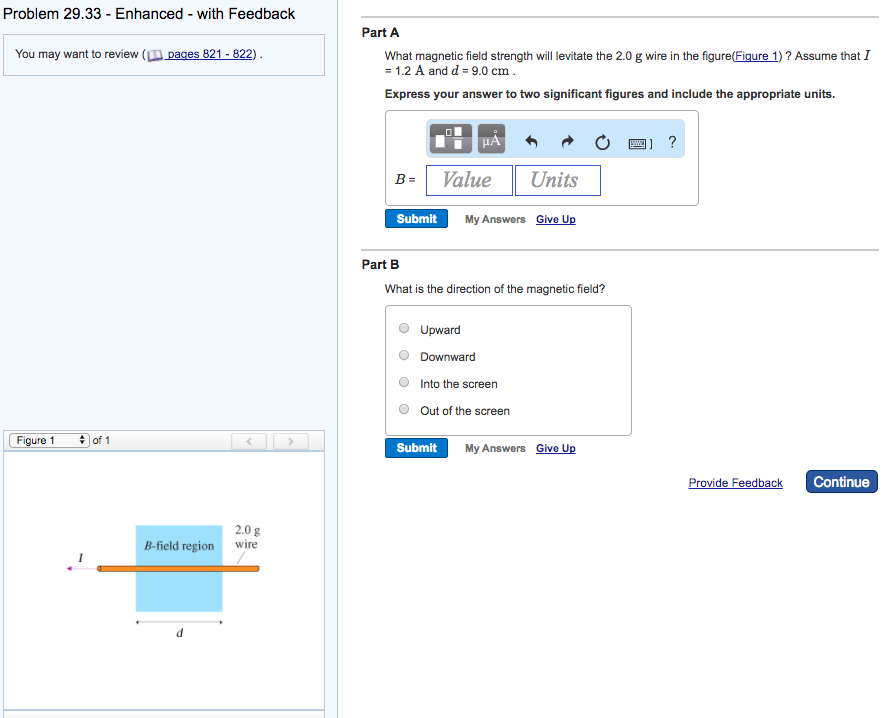Click the right figure navigation arrow
Screen dimensions: 886x718
(x=291, y=440)
